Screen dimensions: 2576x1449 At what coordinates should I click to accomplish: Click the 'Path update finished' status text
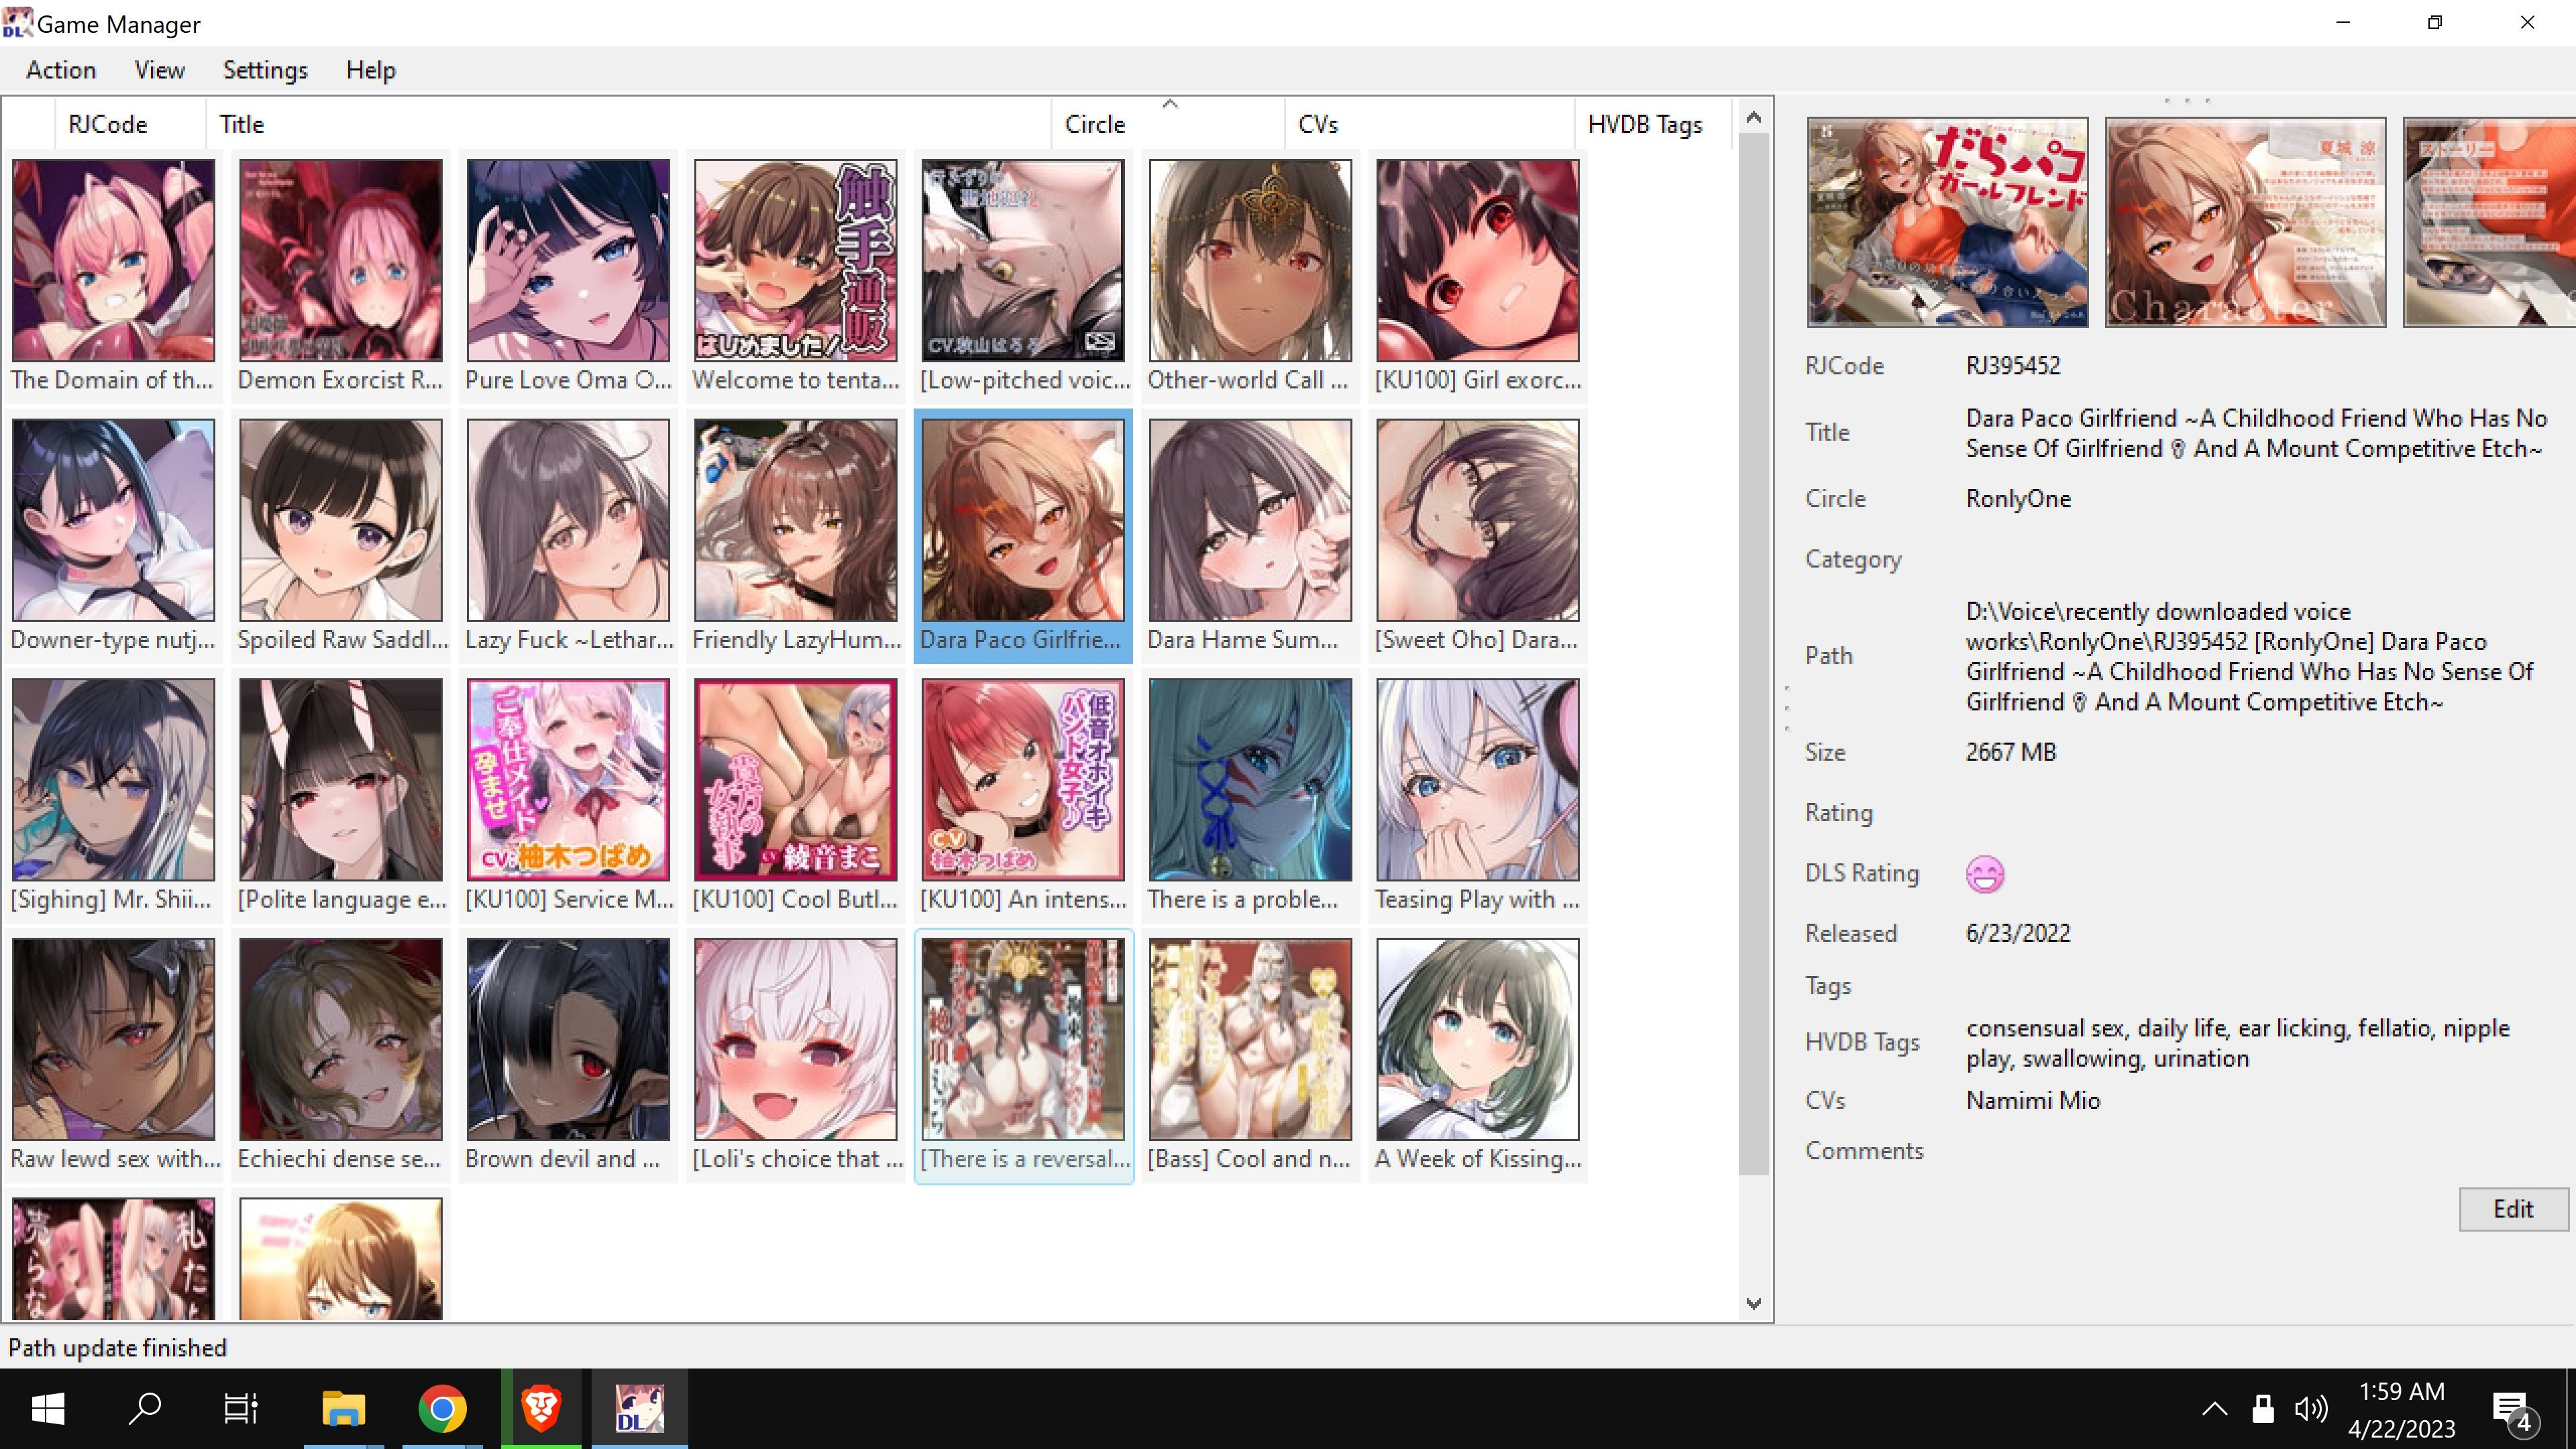coord(118,1348)
